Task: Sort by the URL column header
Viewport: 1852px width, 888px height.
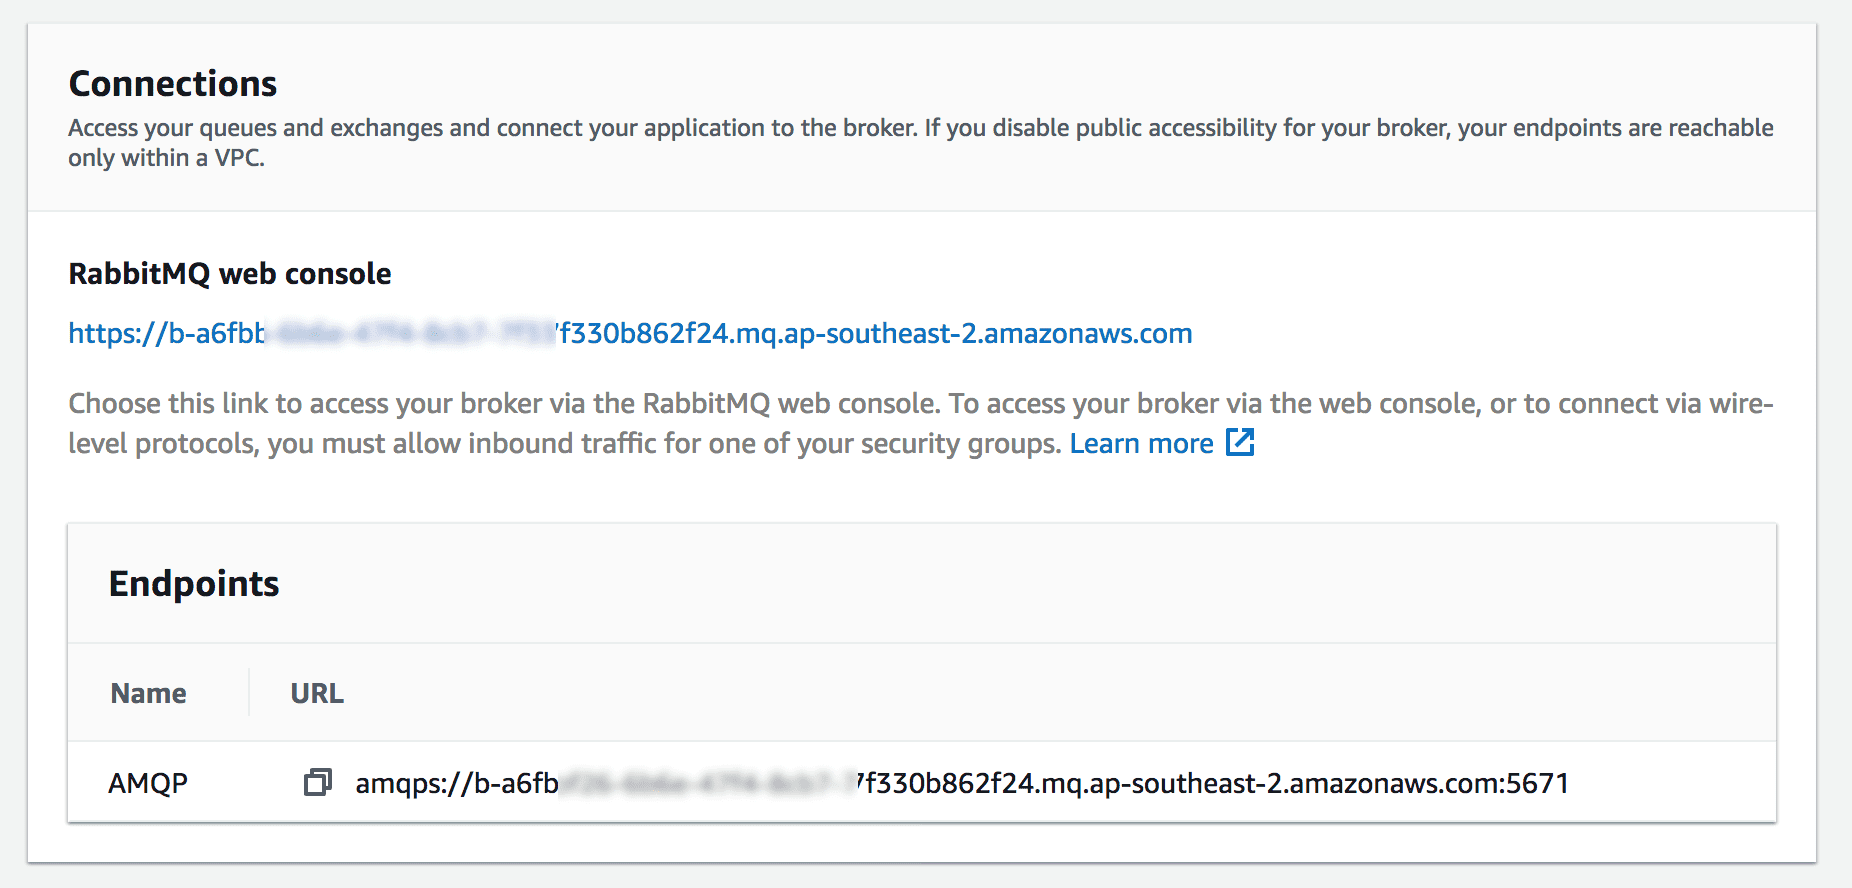Action: coord(317,693)
